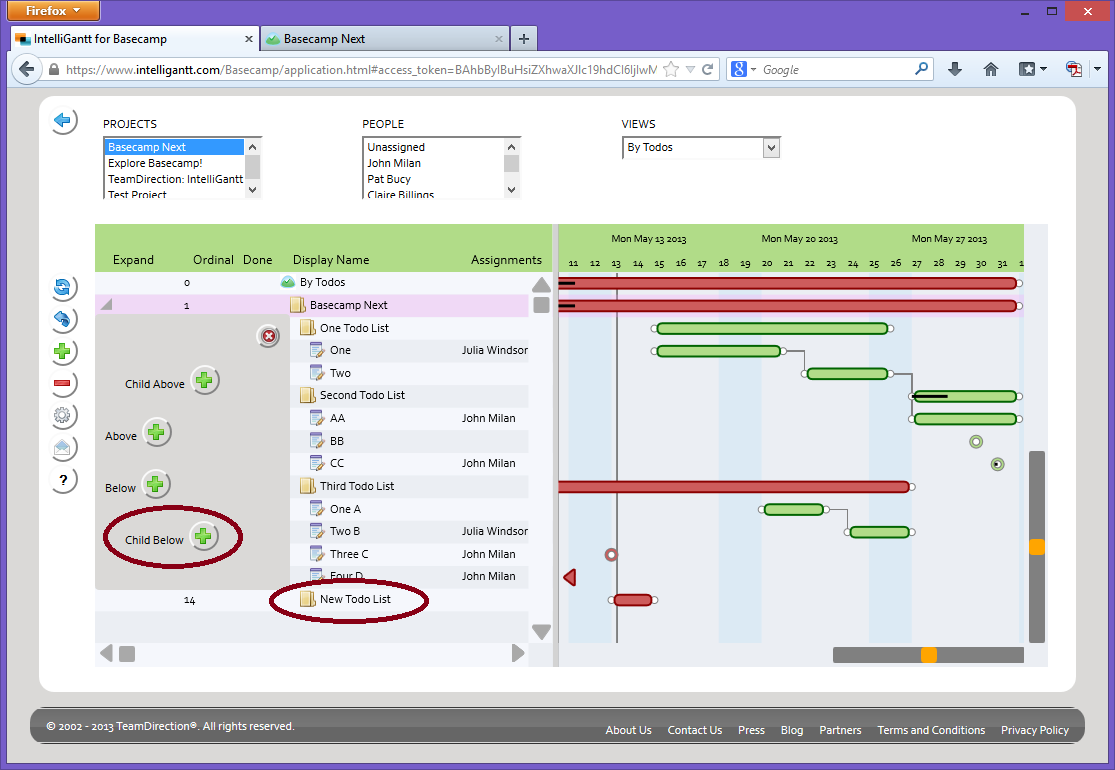Open a new browser tab

524,38
